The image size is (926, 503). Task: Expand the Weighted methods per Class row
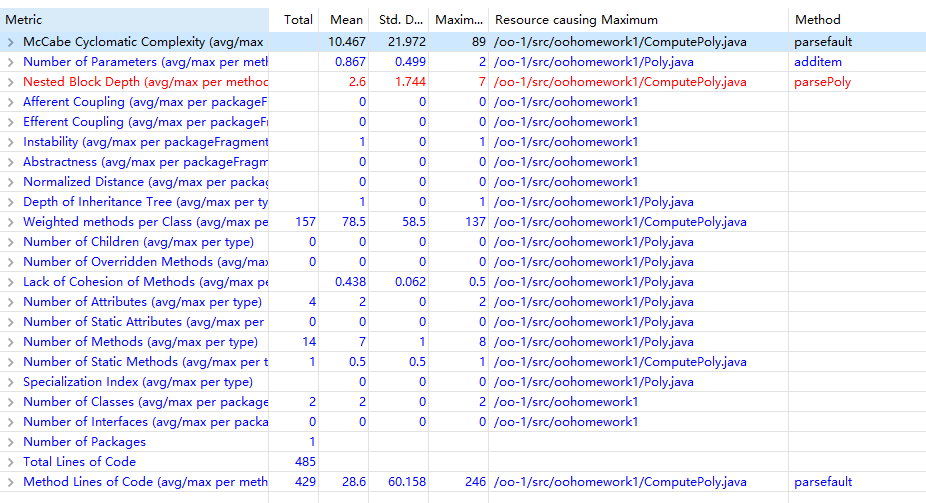[10, 222]
